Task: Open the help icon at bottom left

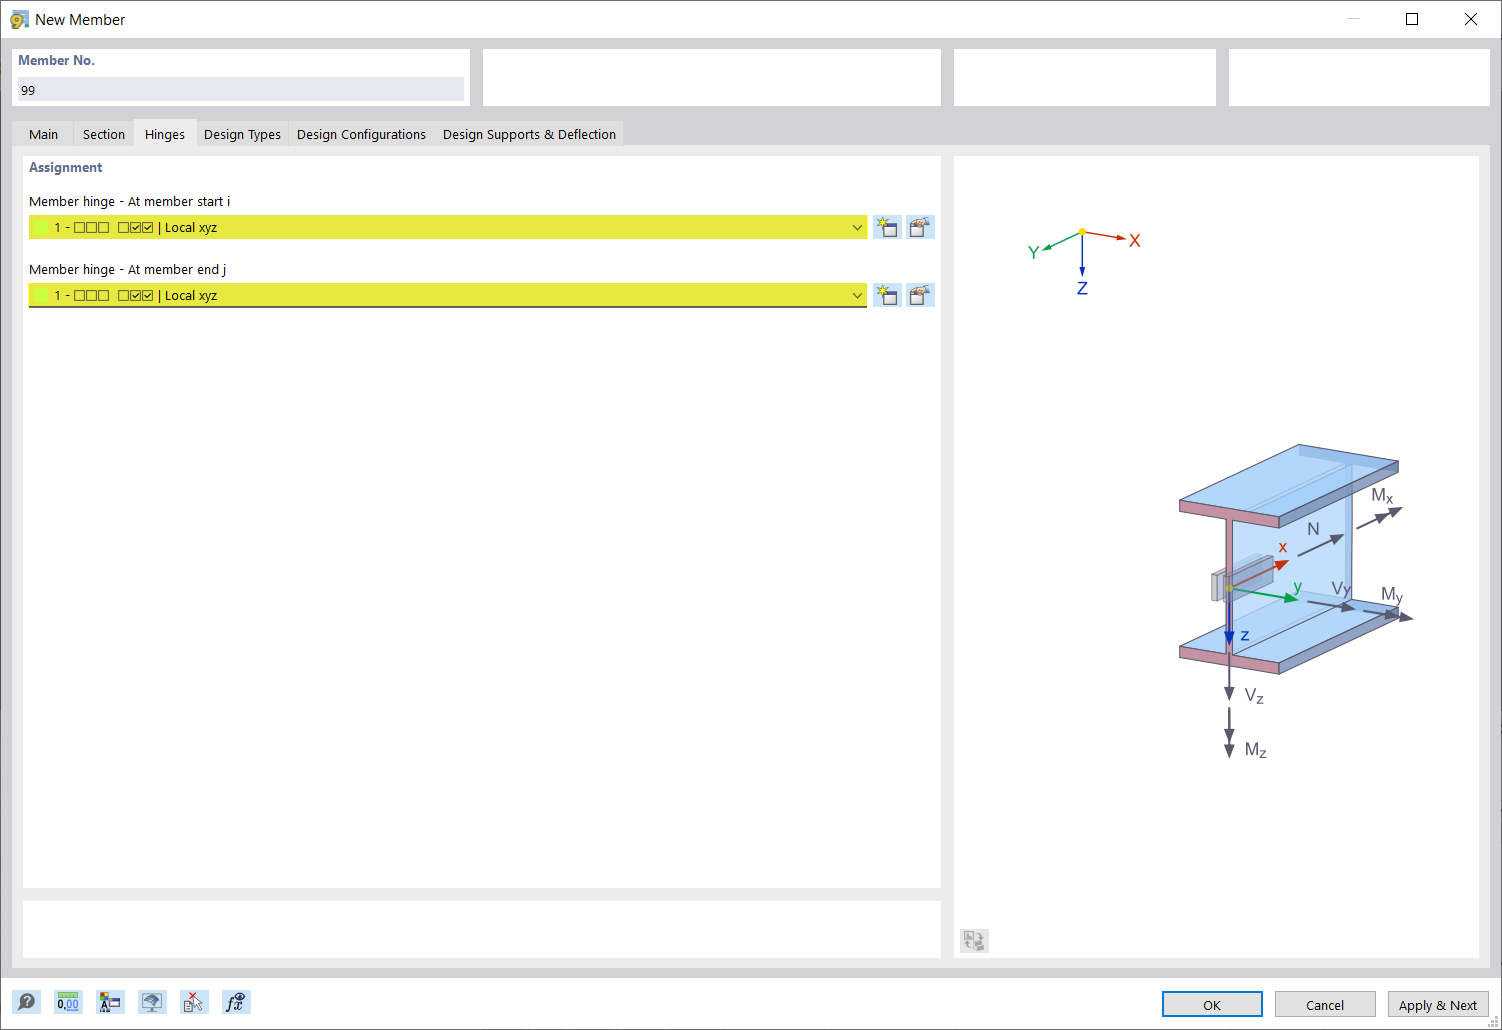Action: (x=27, y=1002)
